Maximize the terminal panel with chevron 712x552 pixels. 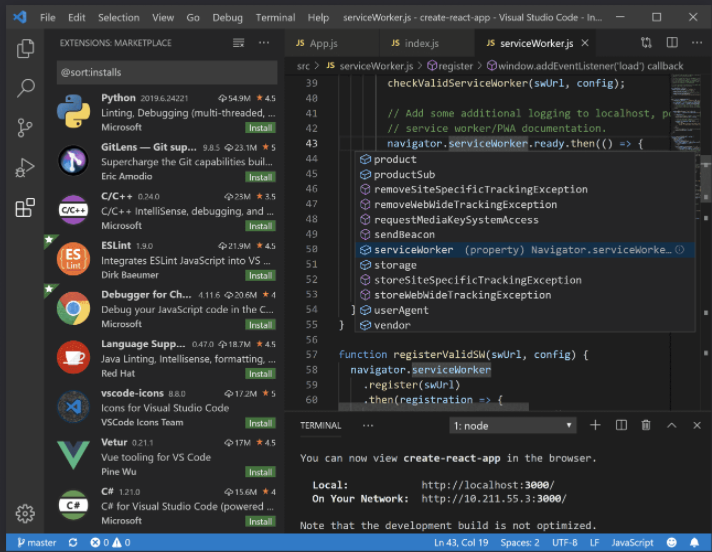pos(672,425)
